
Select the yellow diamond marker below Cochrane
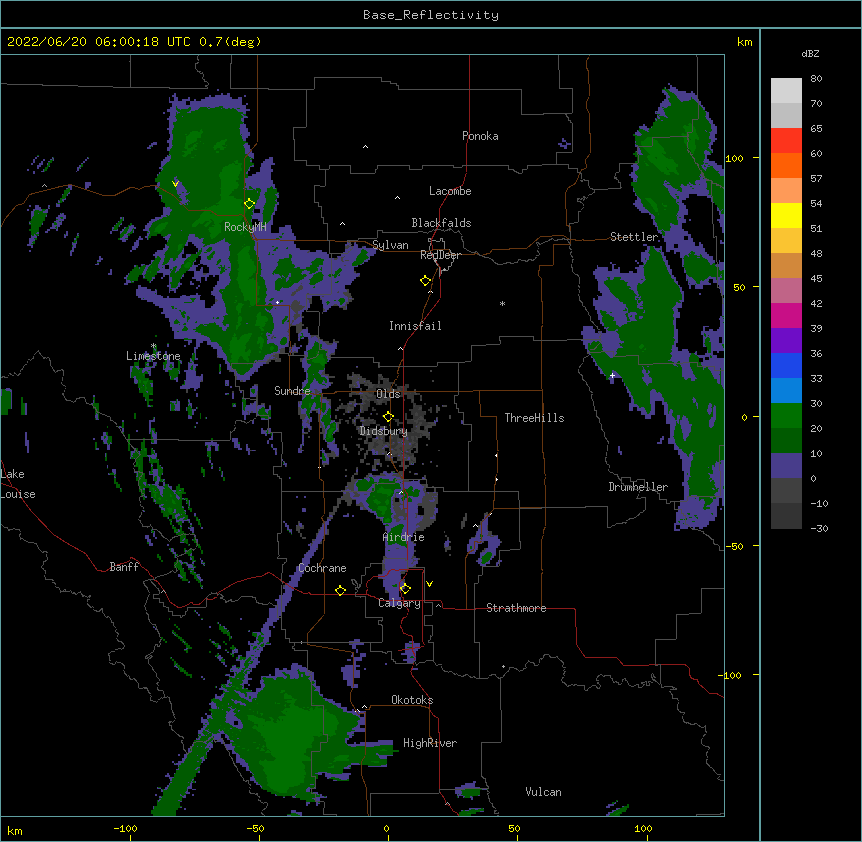click(x=340, y=591)
